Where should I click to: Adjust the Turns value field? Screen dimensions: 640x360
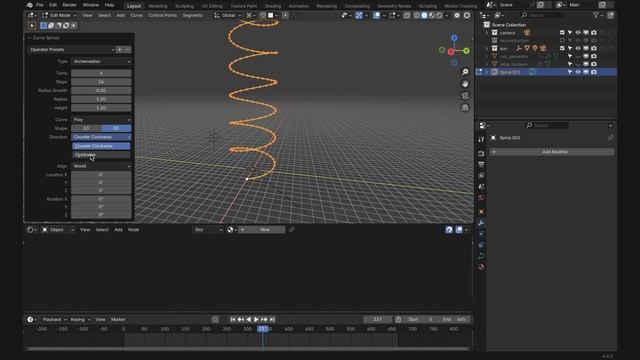pos(101,73)
